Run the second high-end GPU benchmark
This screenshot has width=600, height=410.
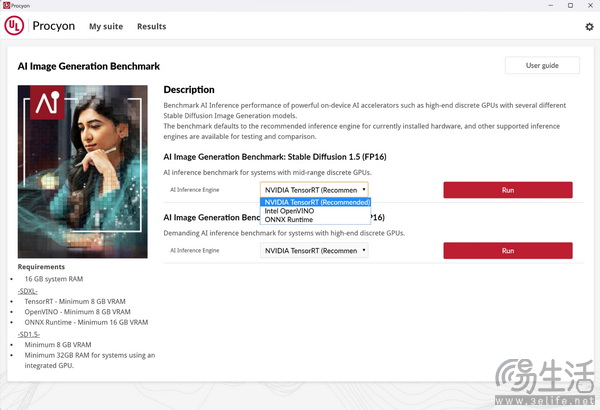508,250
